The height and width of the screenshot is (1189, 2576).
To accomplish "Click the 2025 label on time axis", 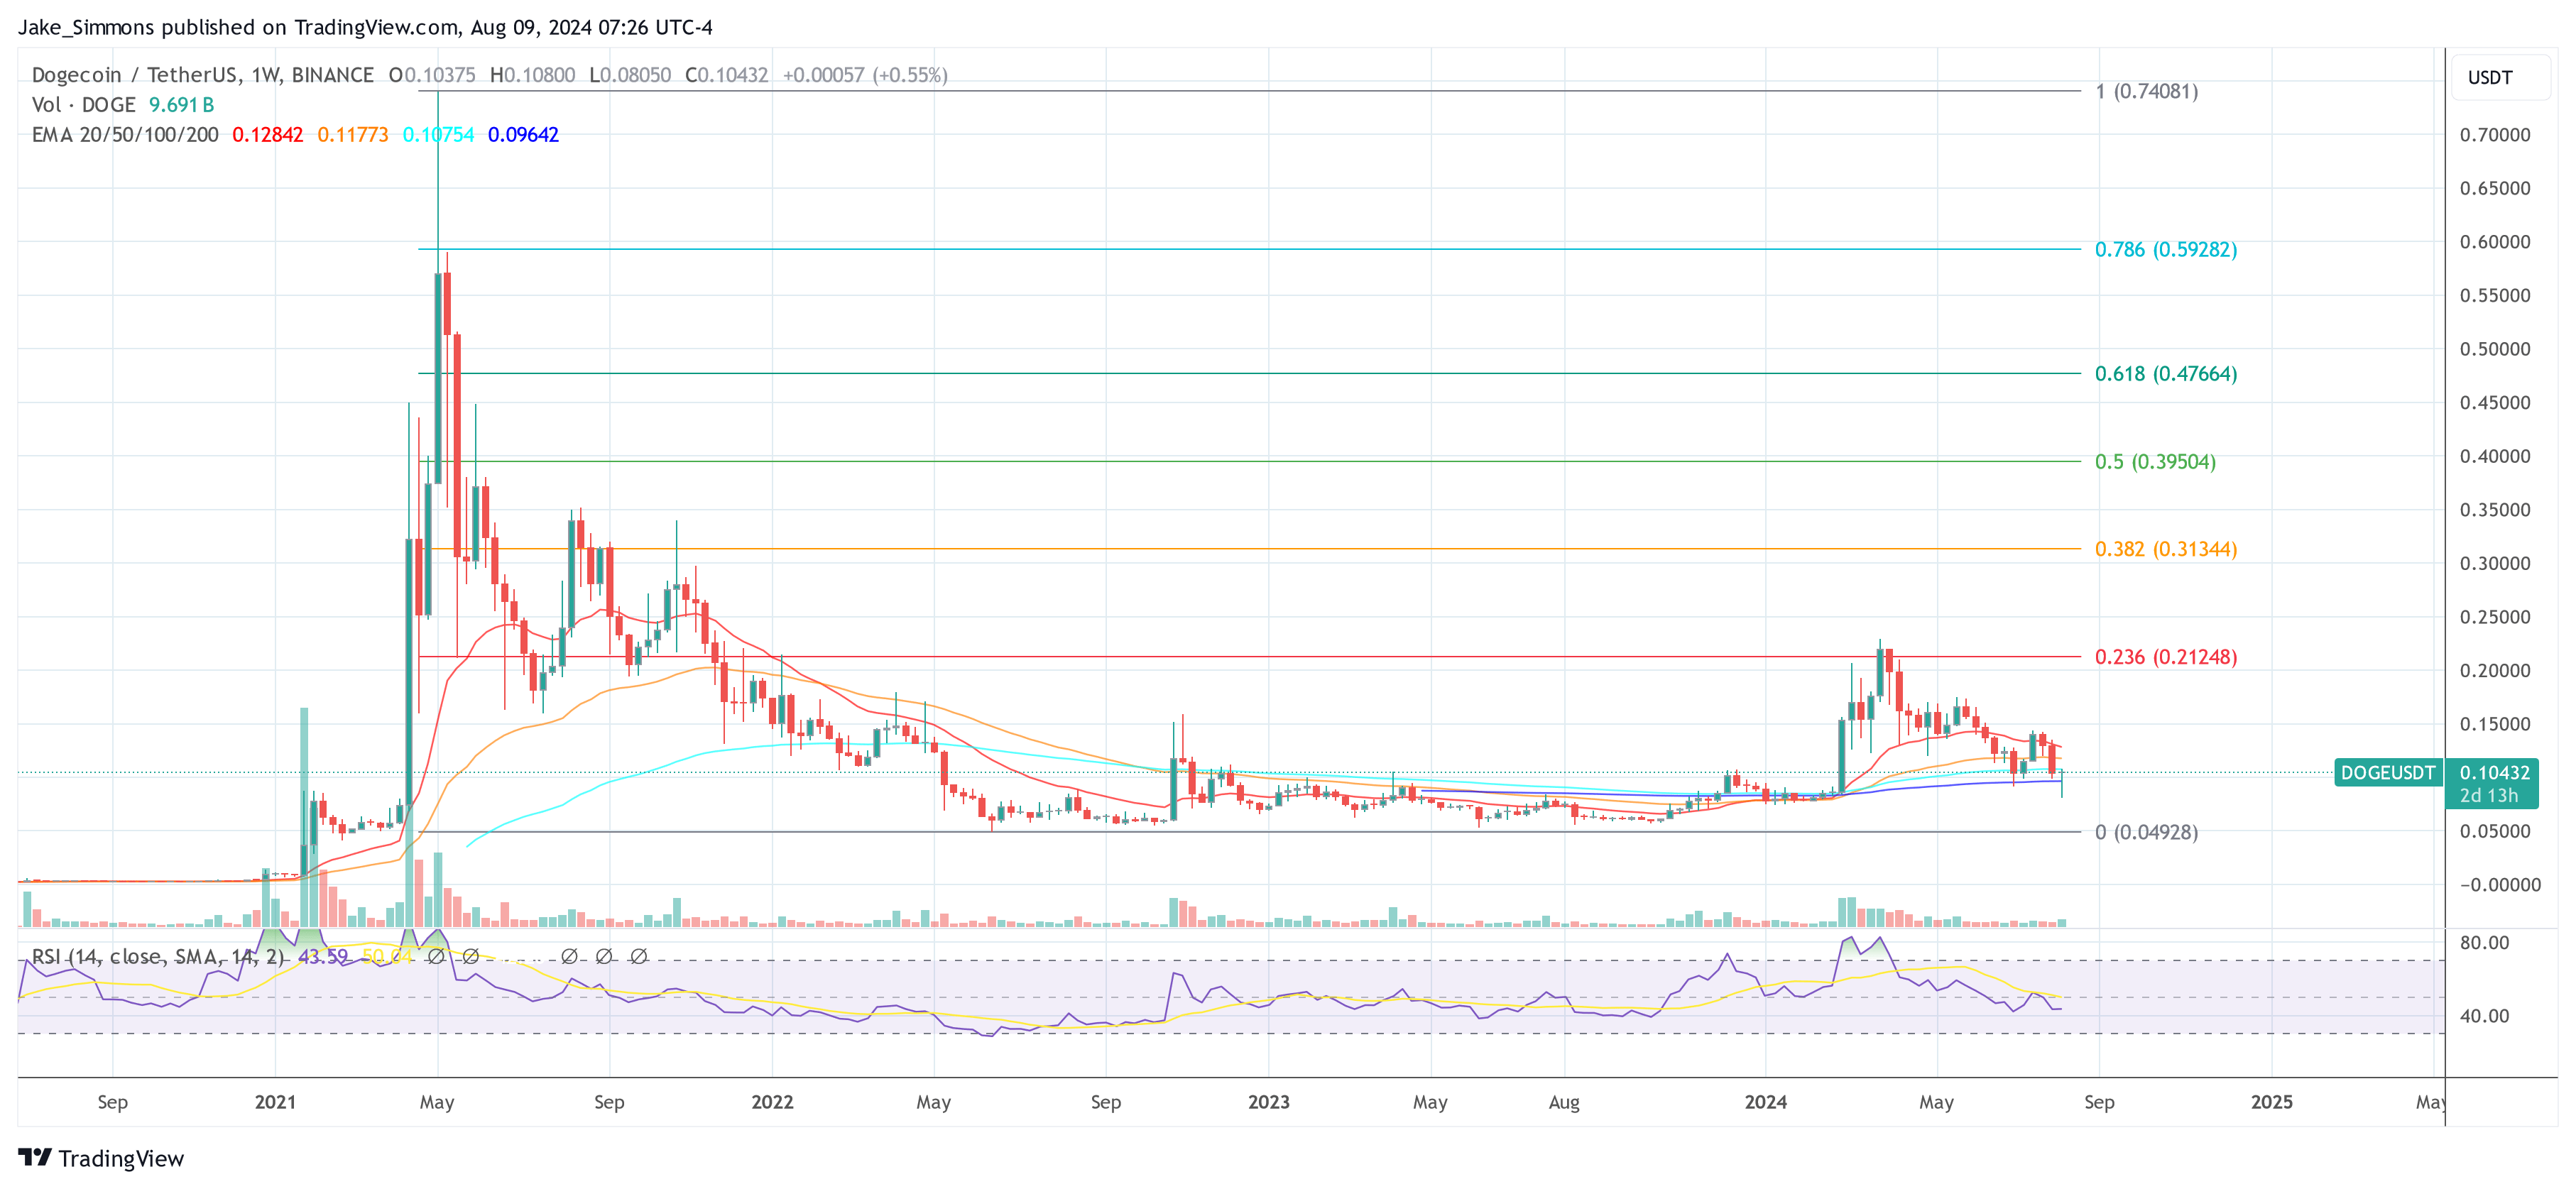I will (x=2272, y=1102).
